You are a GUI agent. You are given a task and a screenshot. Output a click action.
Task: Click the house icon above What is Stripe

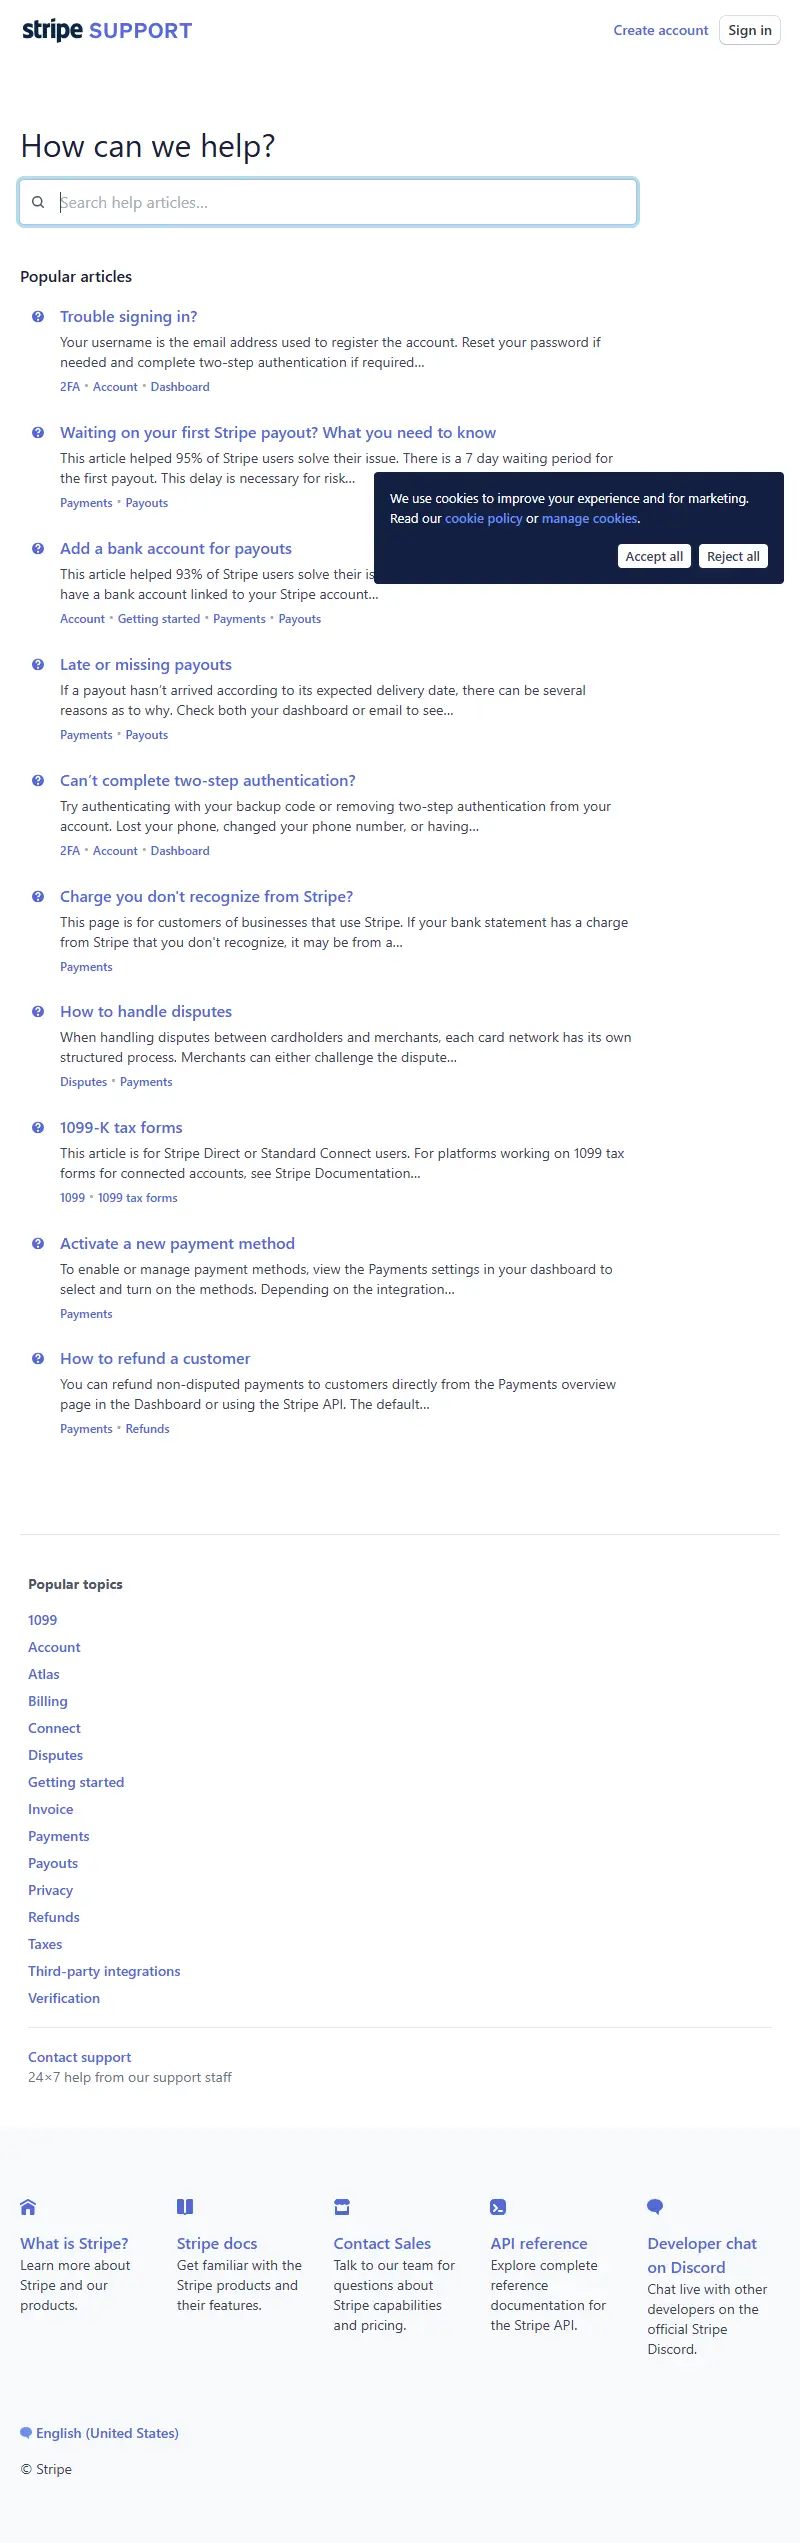coord(28,2207)
